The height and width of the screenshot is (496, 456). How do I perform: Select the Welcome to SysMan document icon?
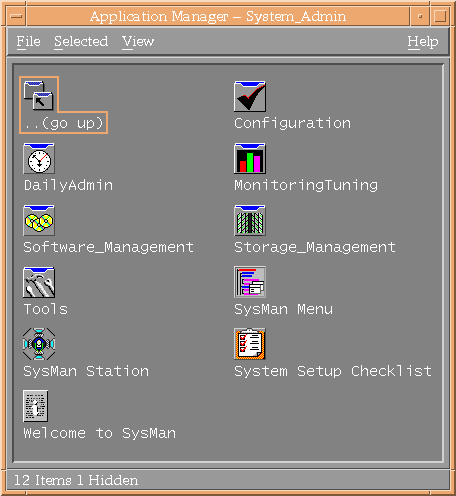[x=36, y=406]
